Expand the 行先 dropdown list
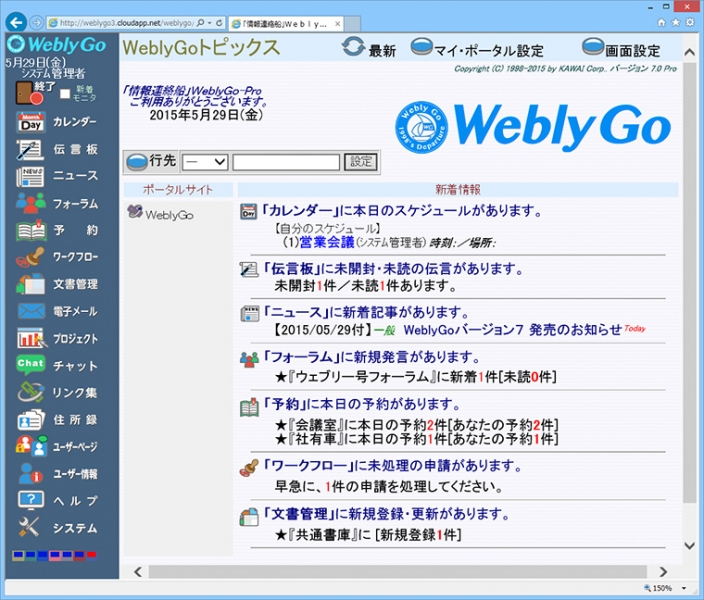The image size is (704, 600). (205, 162)
